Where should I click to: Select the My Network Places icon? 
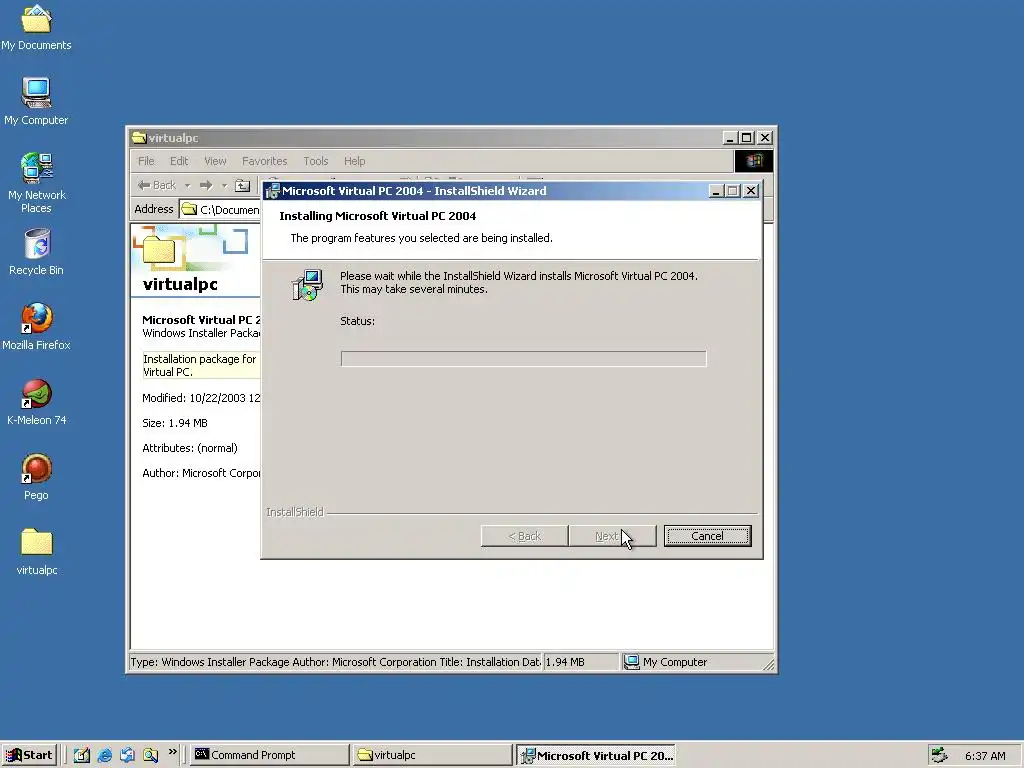(36, 183)
